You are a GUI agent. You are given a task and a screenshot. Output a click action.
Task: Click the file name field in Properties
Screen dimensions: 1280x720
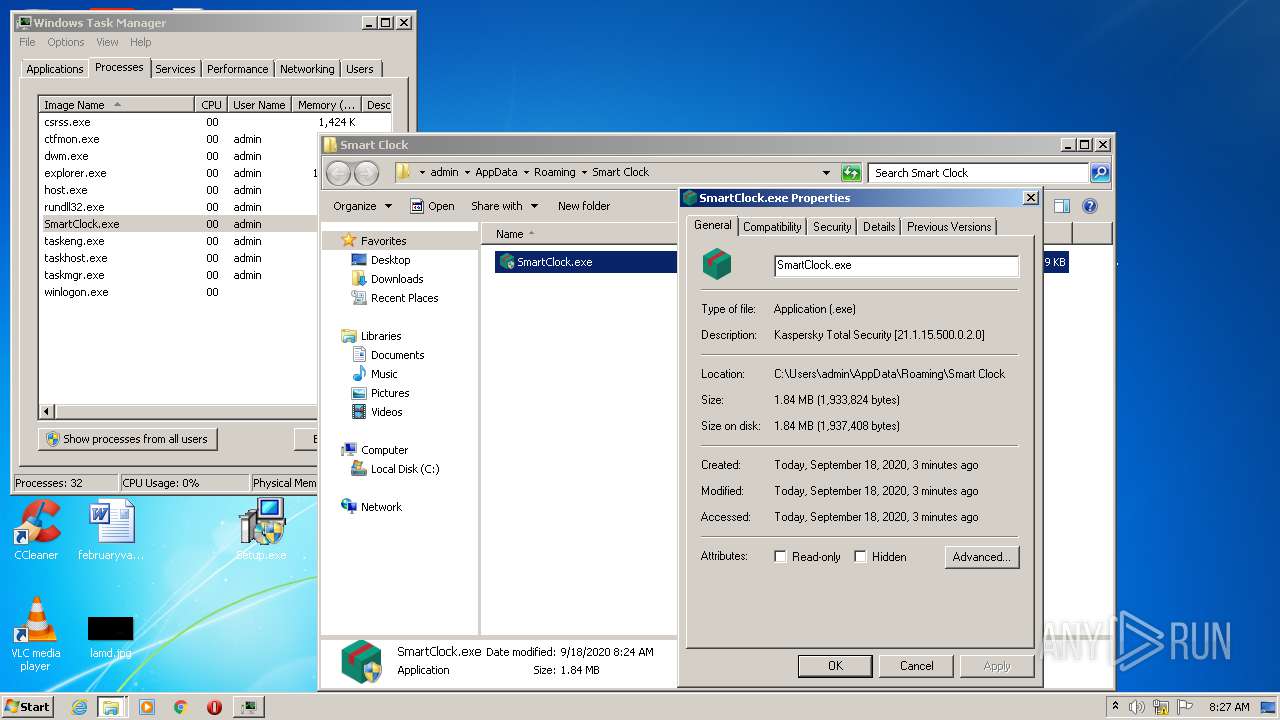pyautogui.click(x=897, y=265)
